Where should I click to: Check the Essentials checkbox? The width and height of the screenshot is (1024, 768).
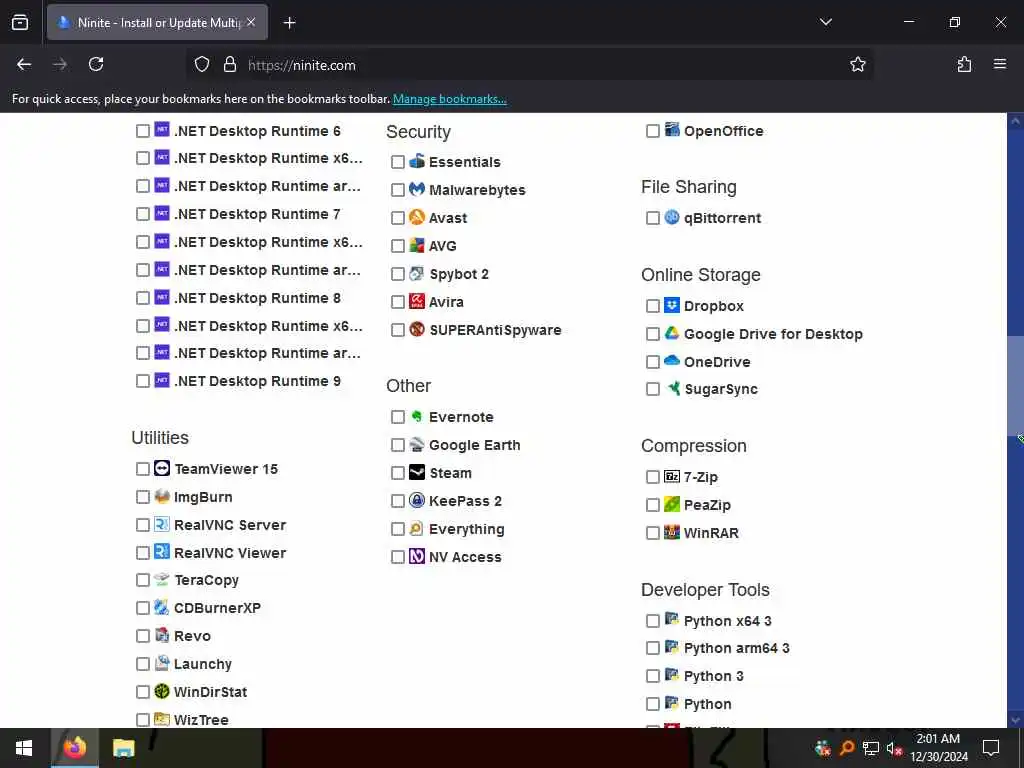click(398, 162)
